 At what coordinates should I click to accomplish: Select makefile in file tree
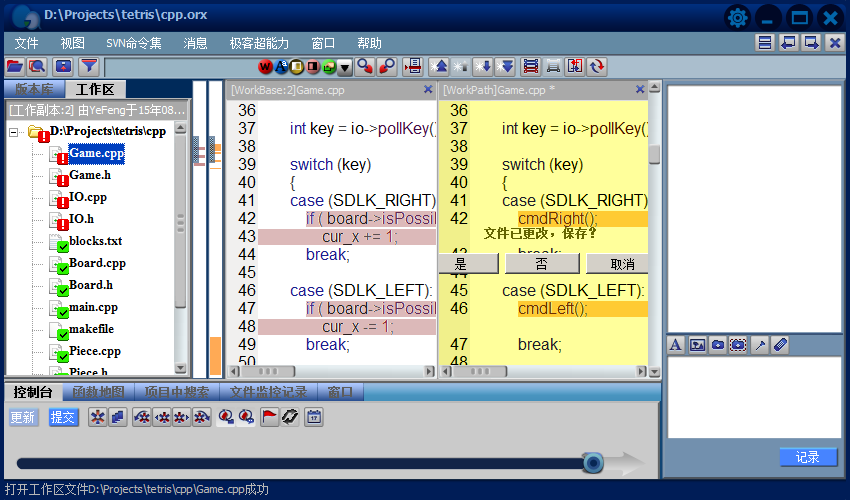(92, 329)
